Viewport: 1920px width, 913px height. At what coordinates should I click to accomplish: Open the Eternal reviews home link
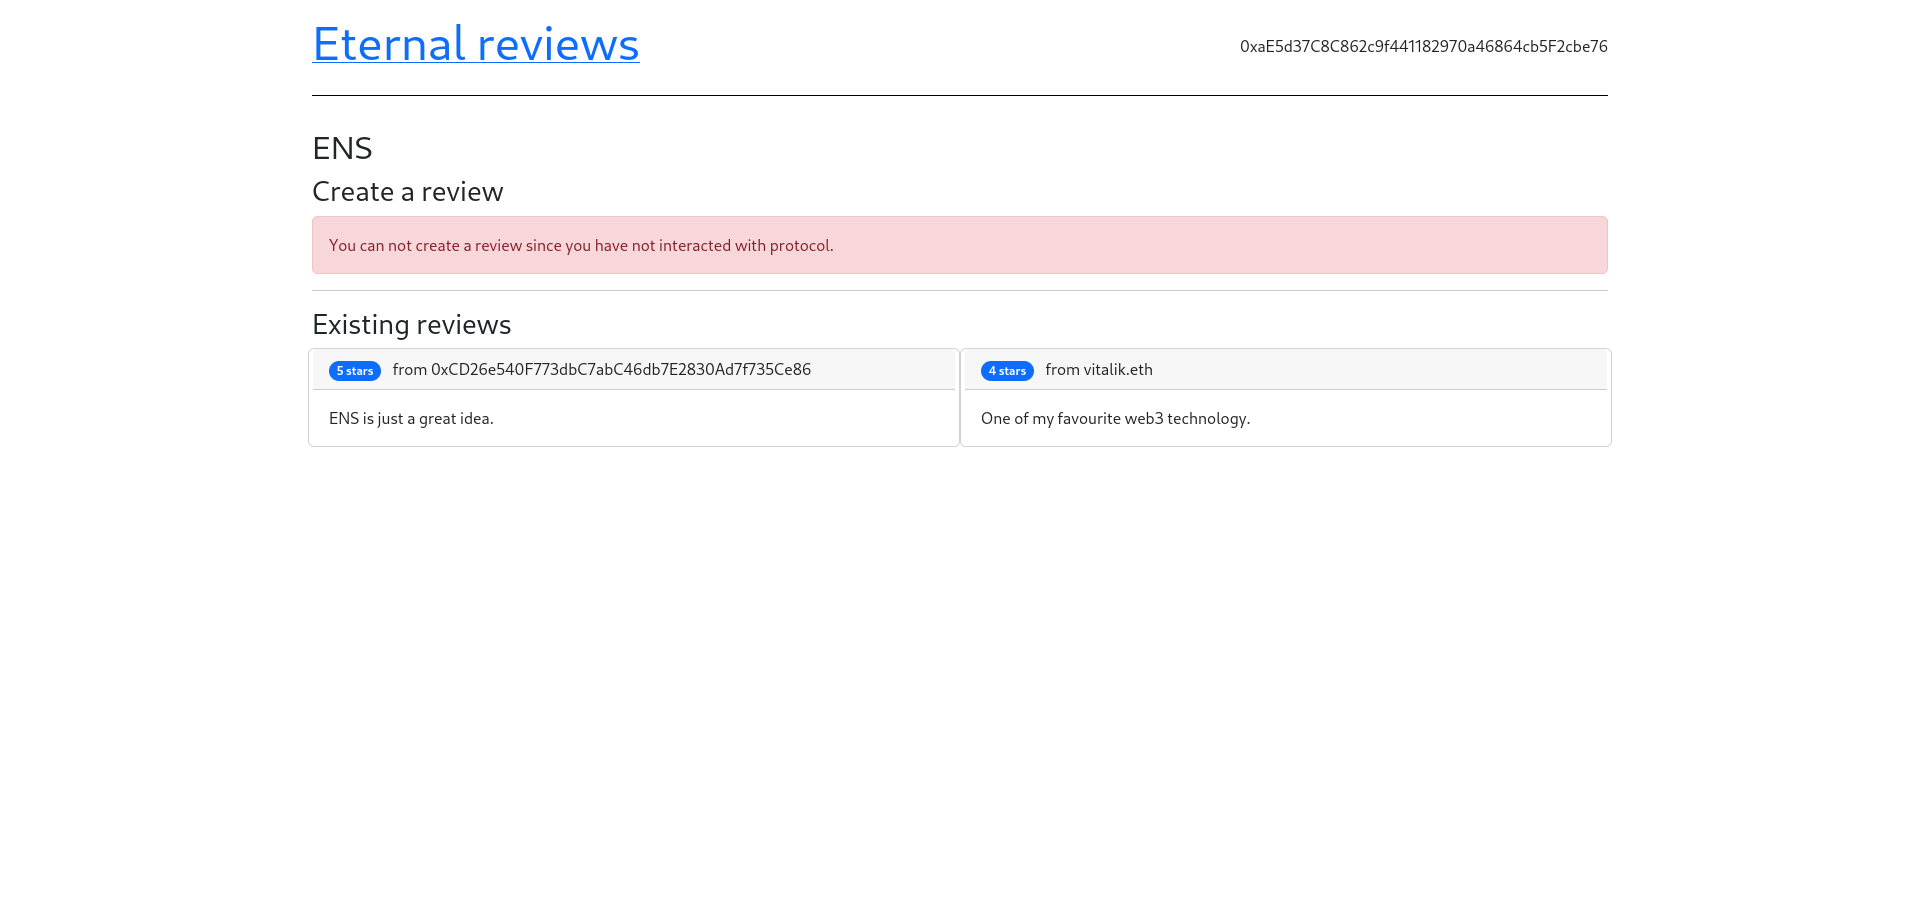(x=475, y=44)
